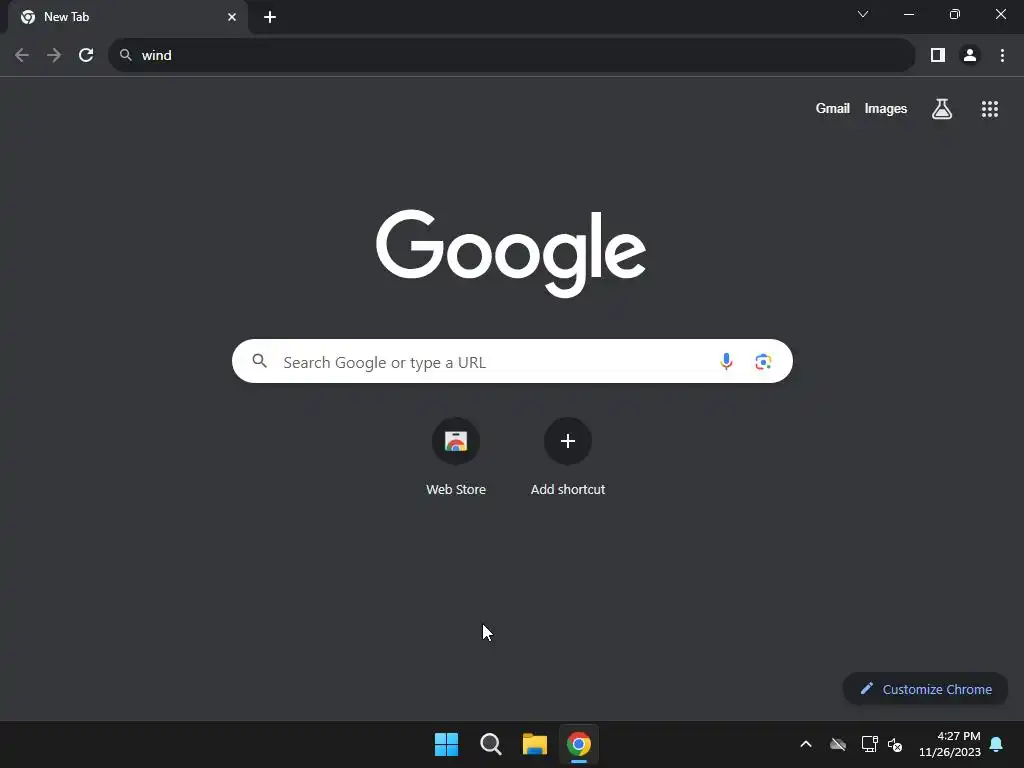Click the browser forward arrow
Image resolution: width=1024 pixels, height=768 pixels.
pyautogui.click(x=54, y=55)
